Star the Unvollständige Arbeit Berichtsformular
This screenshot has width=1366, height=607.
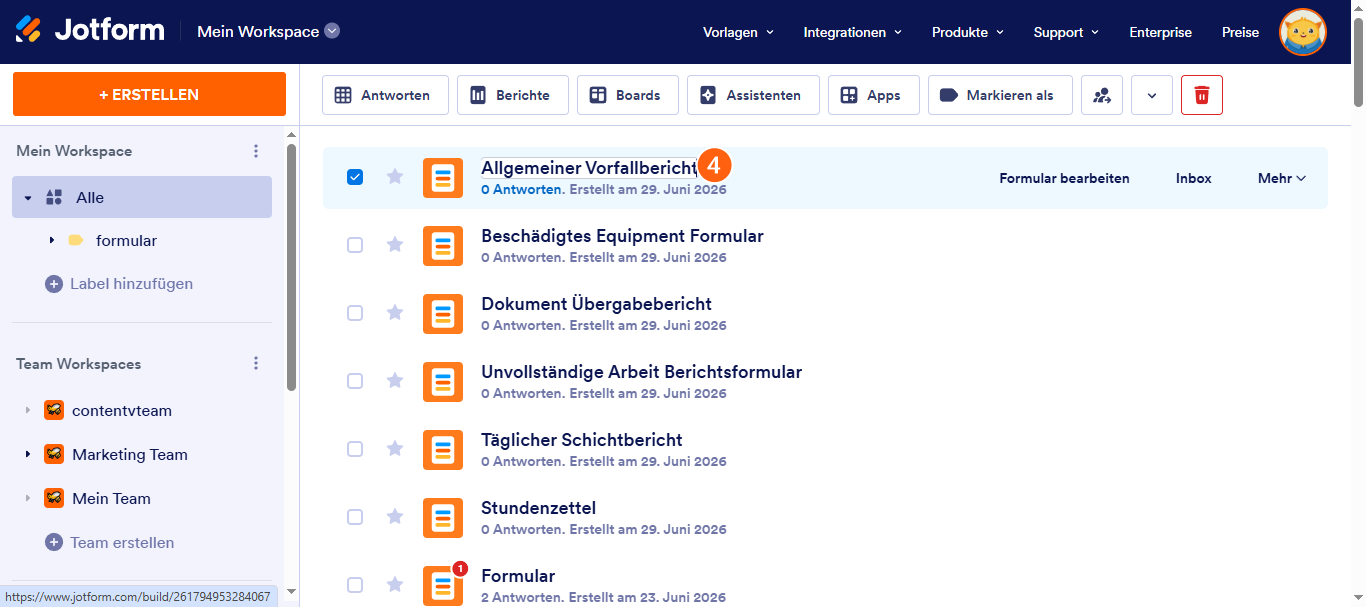coord(395,381)
